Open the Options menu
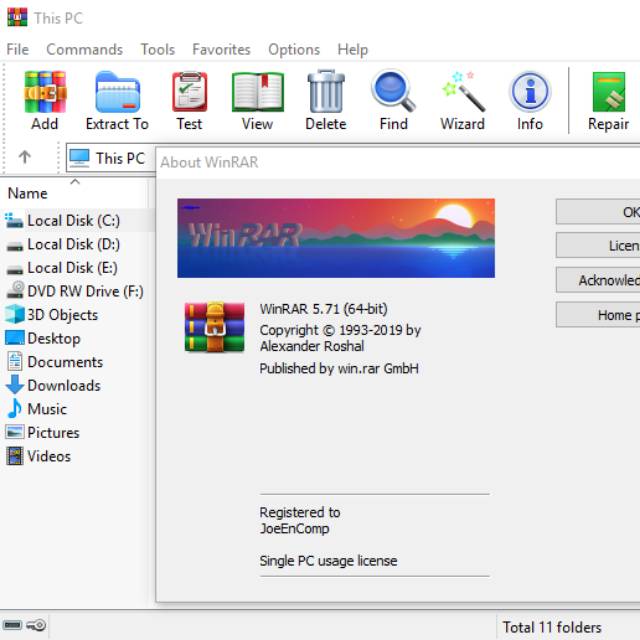The height and width of the screenshot is (640, 640). (294, 49)
